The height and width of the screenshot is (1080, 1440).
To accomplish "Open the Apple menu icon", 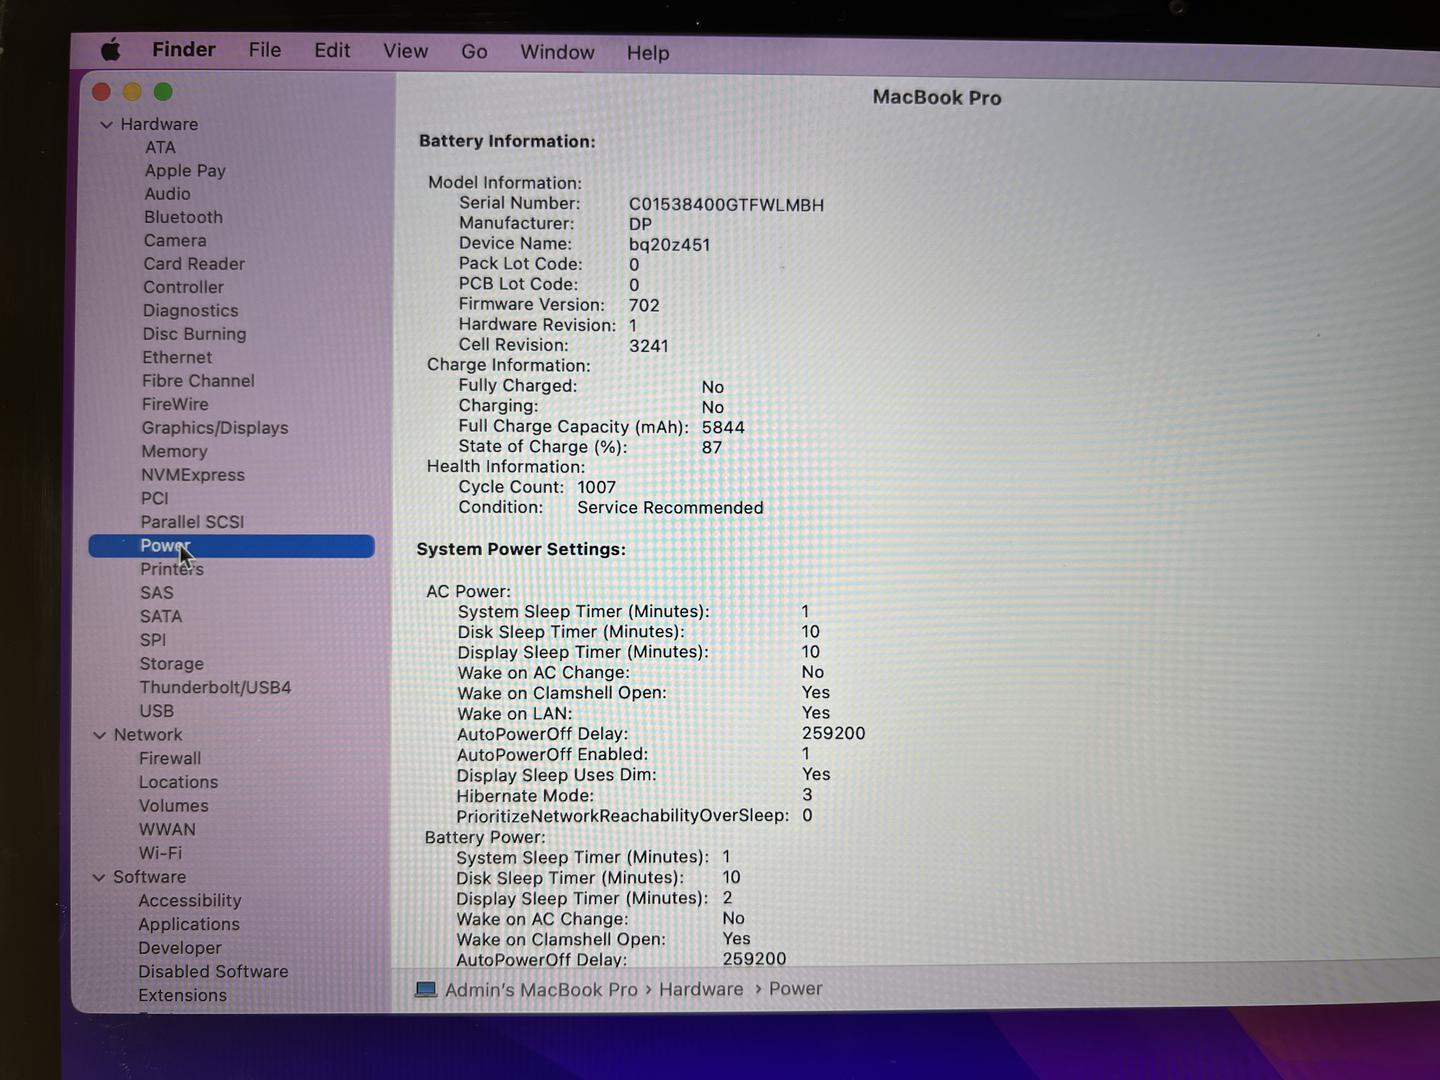I will point(110,49).
